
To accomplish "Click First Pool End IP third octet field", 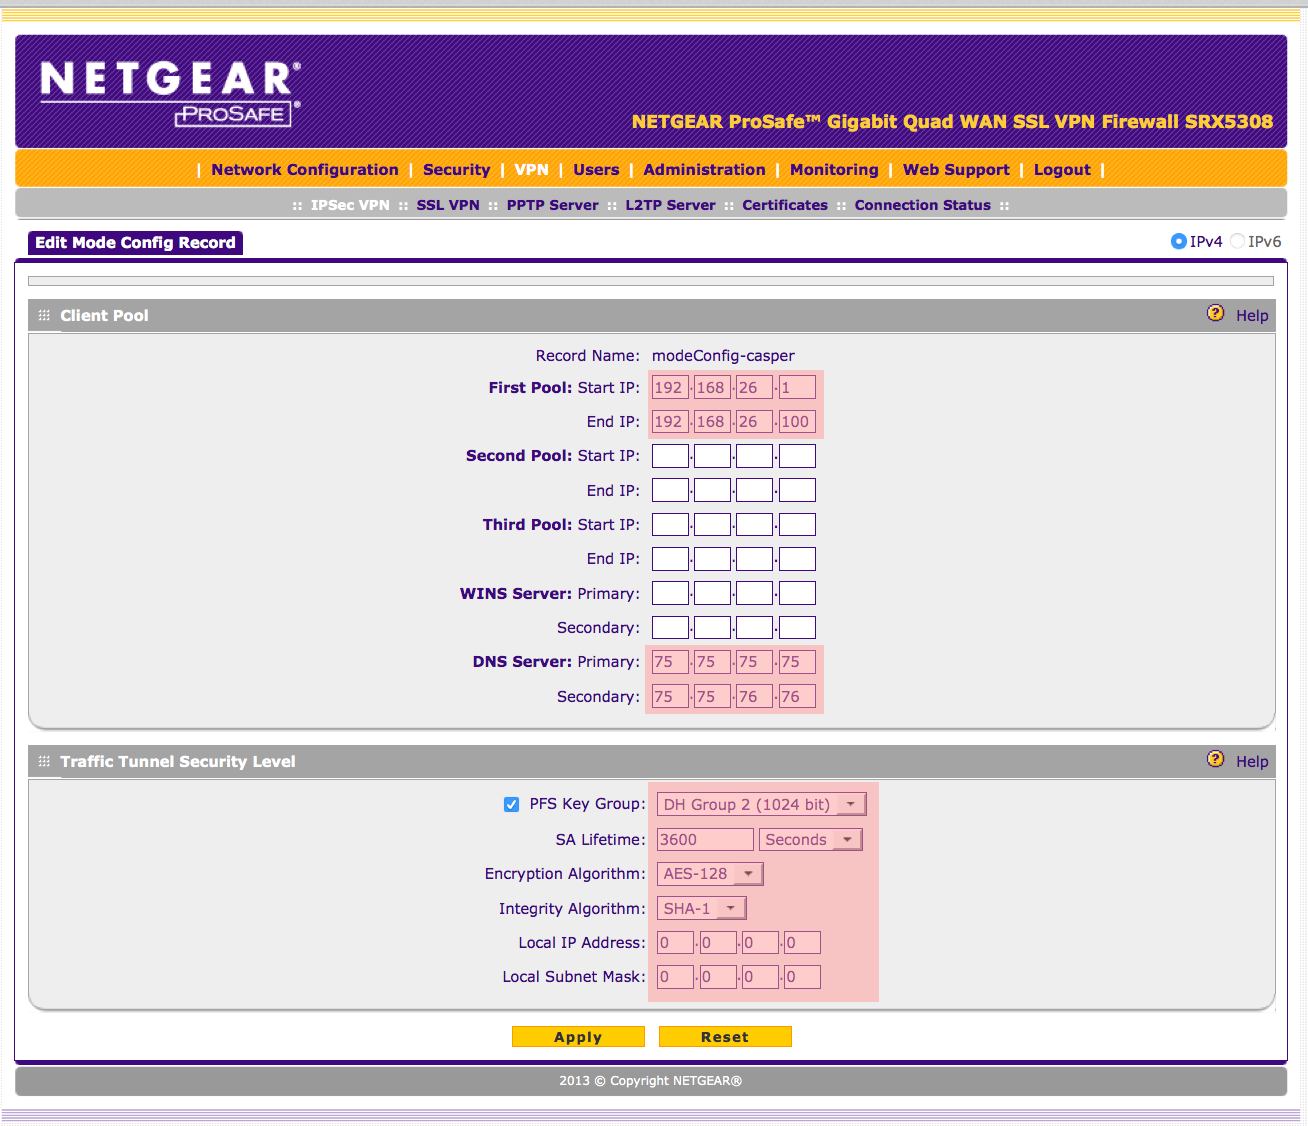I will (754, 421).
